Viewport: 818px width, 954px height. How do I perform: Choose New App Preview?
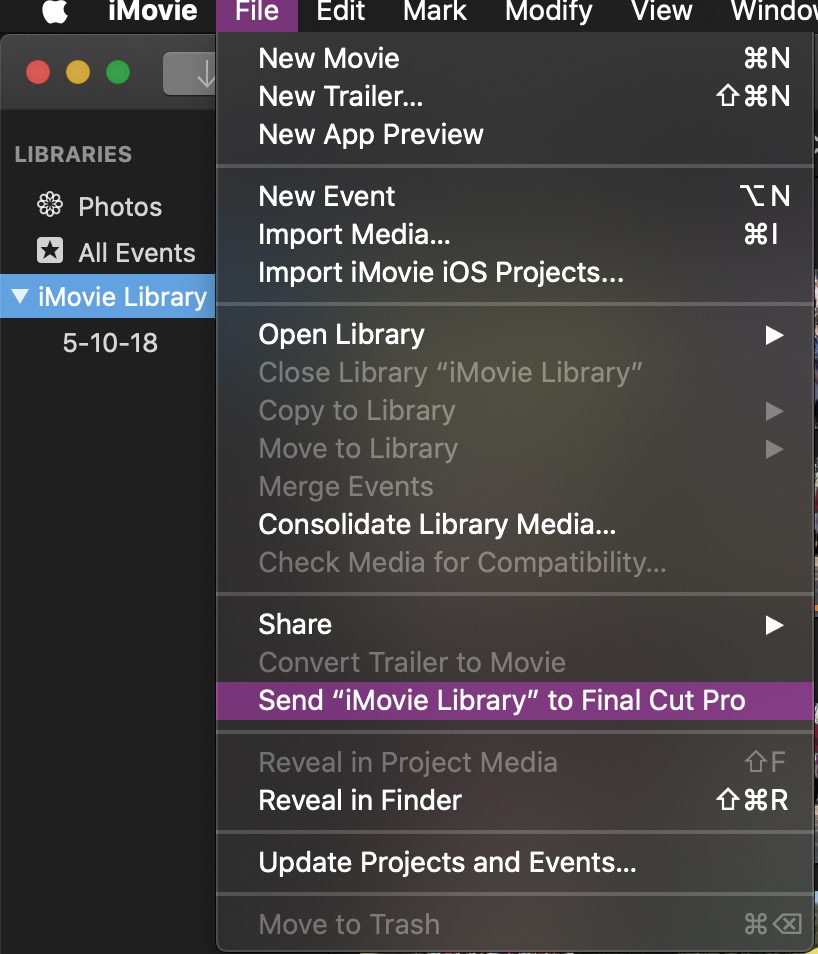(x=371, y=134)
